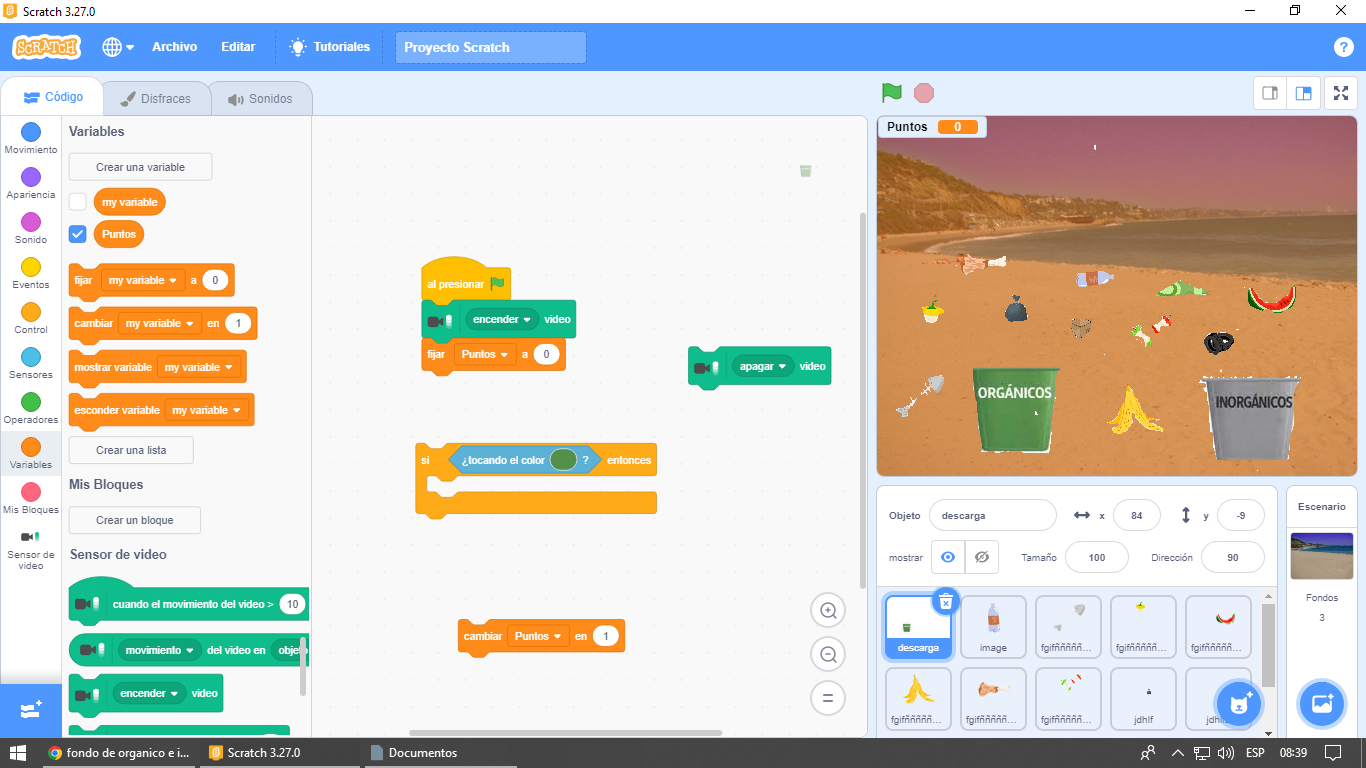1366x768 pixels.
Task: Zoom in on the code workspace
Action: (x=828, y=611)
